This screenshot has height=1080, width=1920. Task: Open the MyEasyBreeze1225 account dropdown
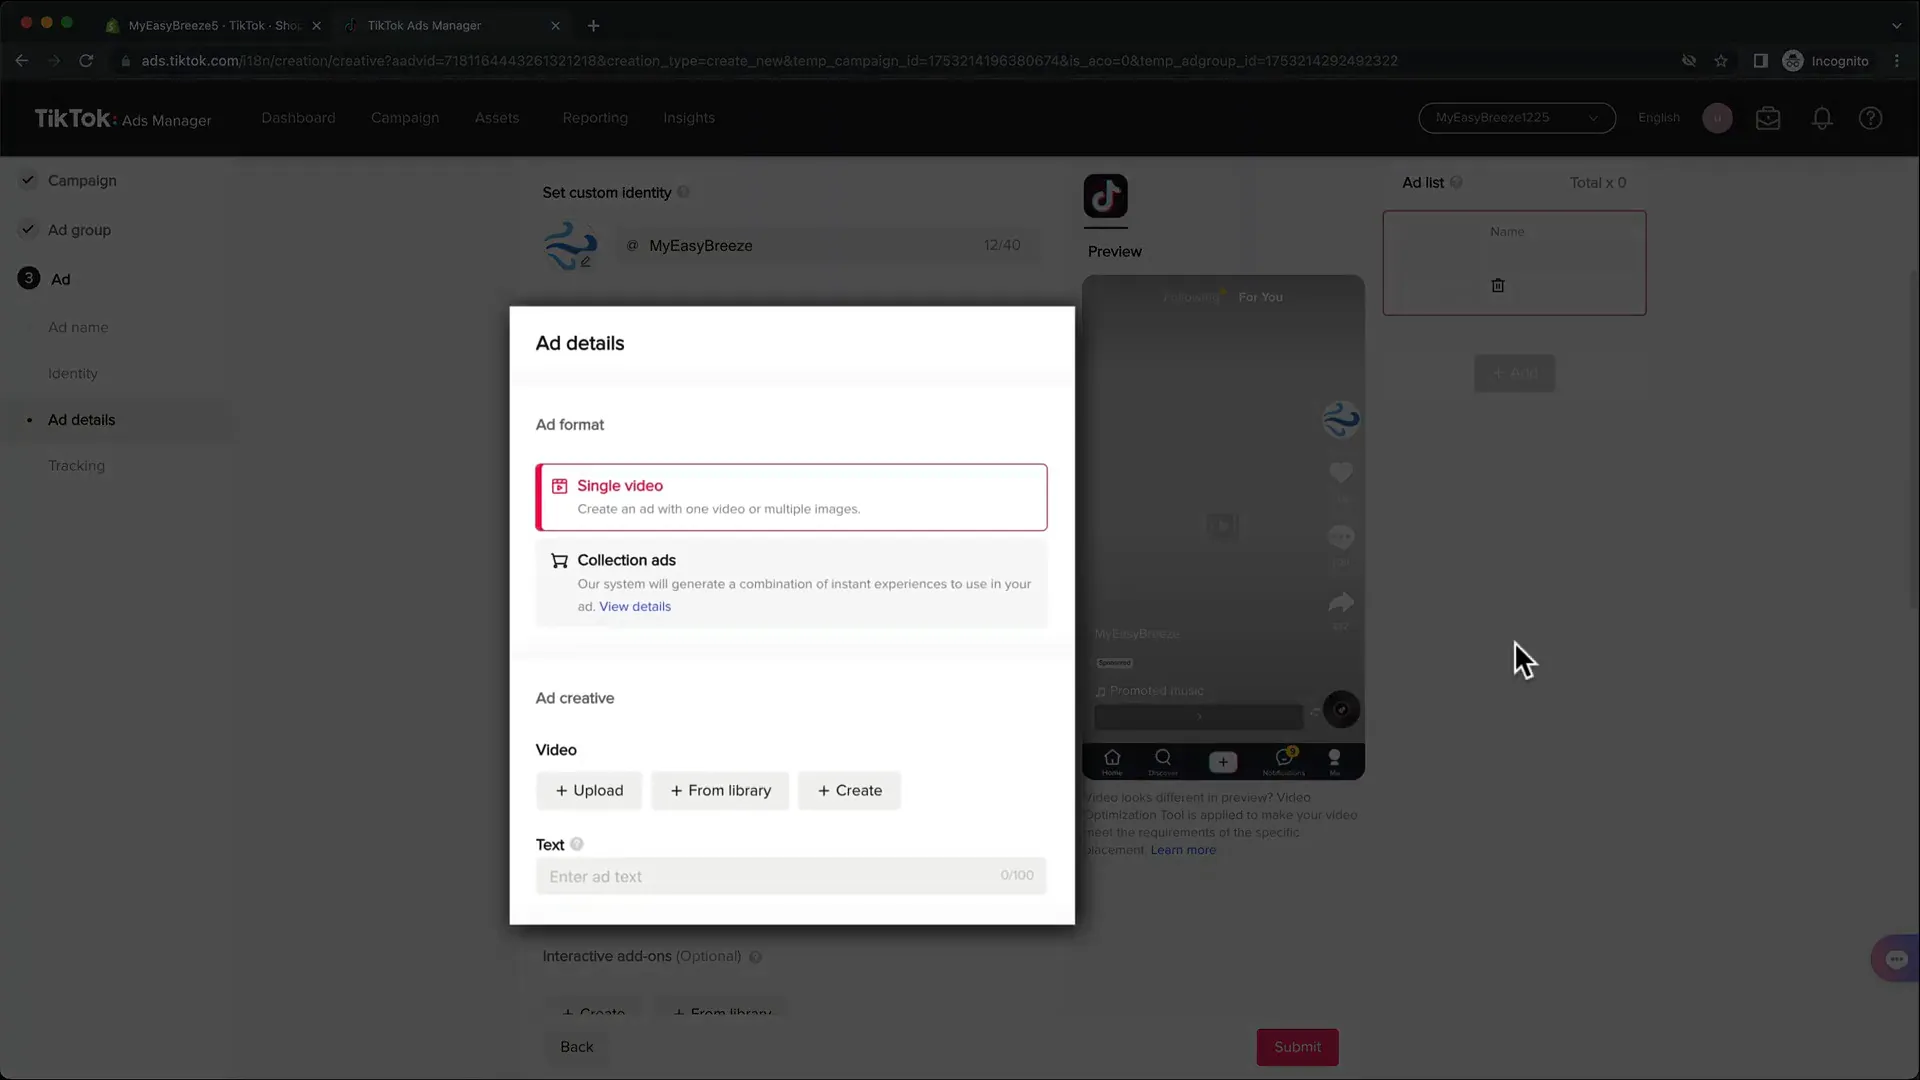coord(1516,118)
